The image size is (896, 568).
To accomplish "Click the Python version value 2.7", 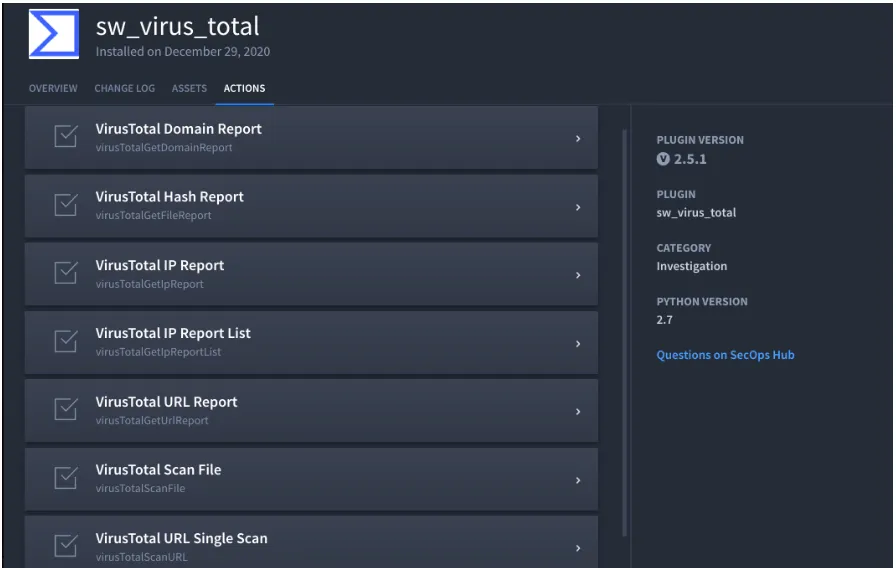I will [665, 320].
